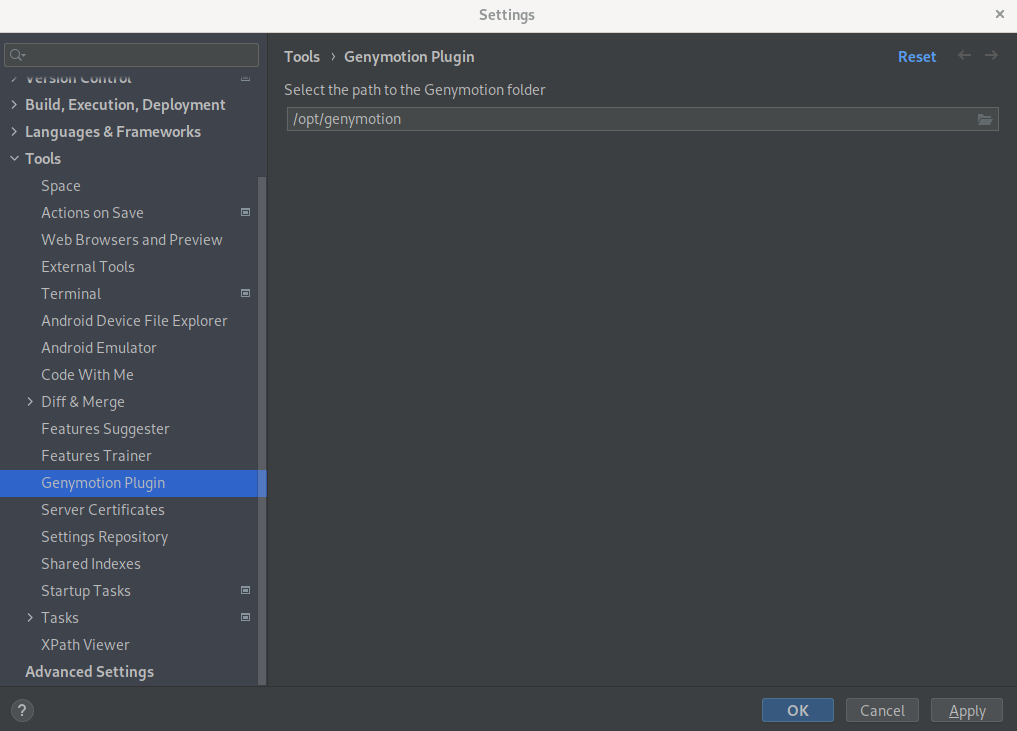This screenshot has width=1017, height=731.
Task: Collapse the Tools section
Action: pos(13,158)
